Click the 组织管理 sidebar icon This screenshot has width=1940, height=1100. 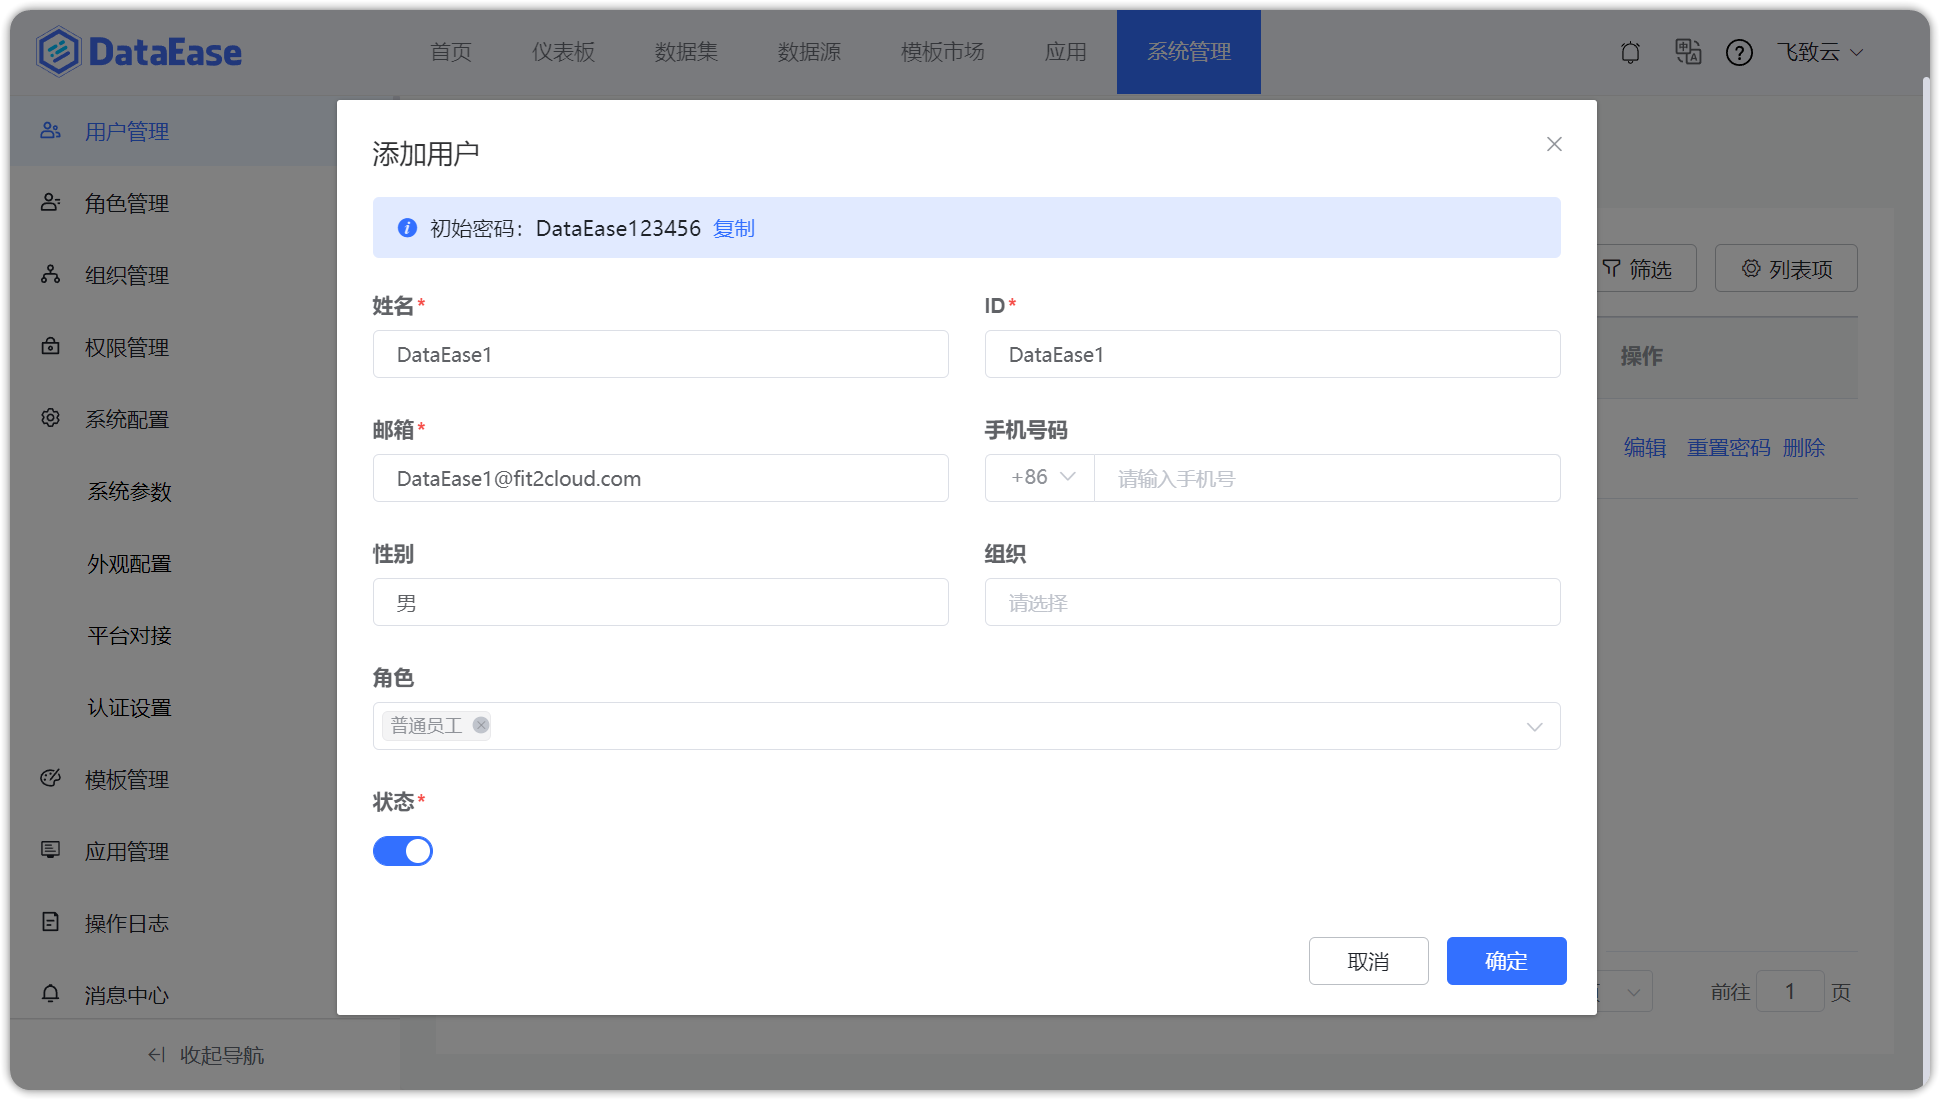tap(50, 274)
